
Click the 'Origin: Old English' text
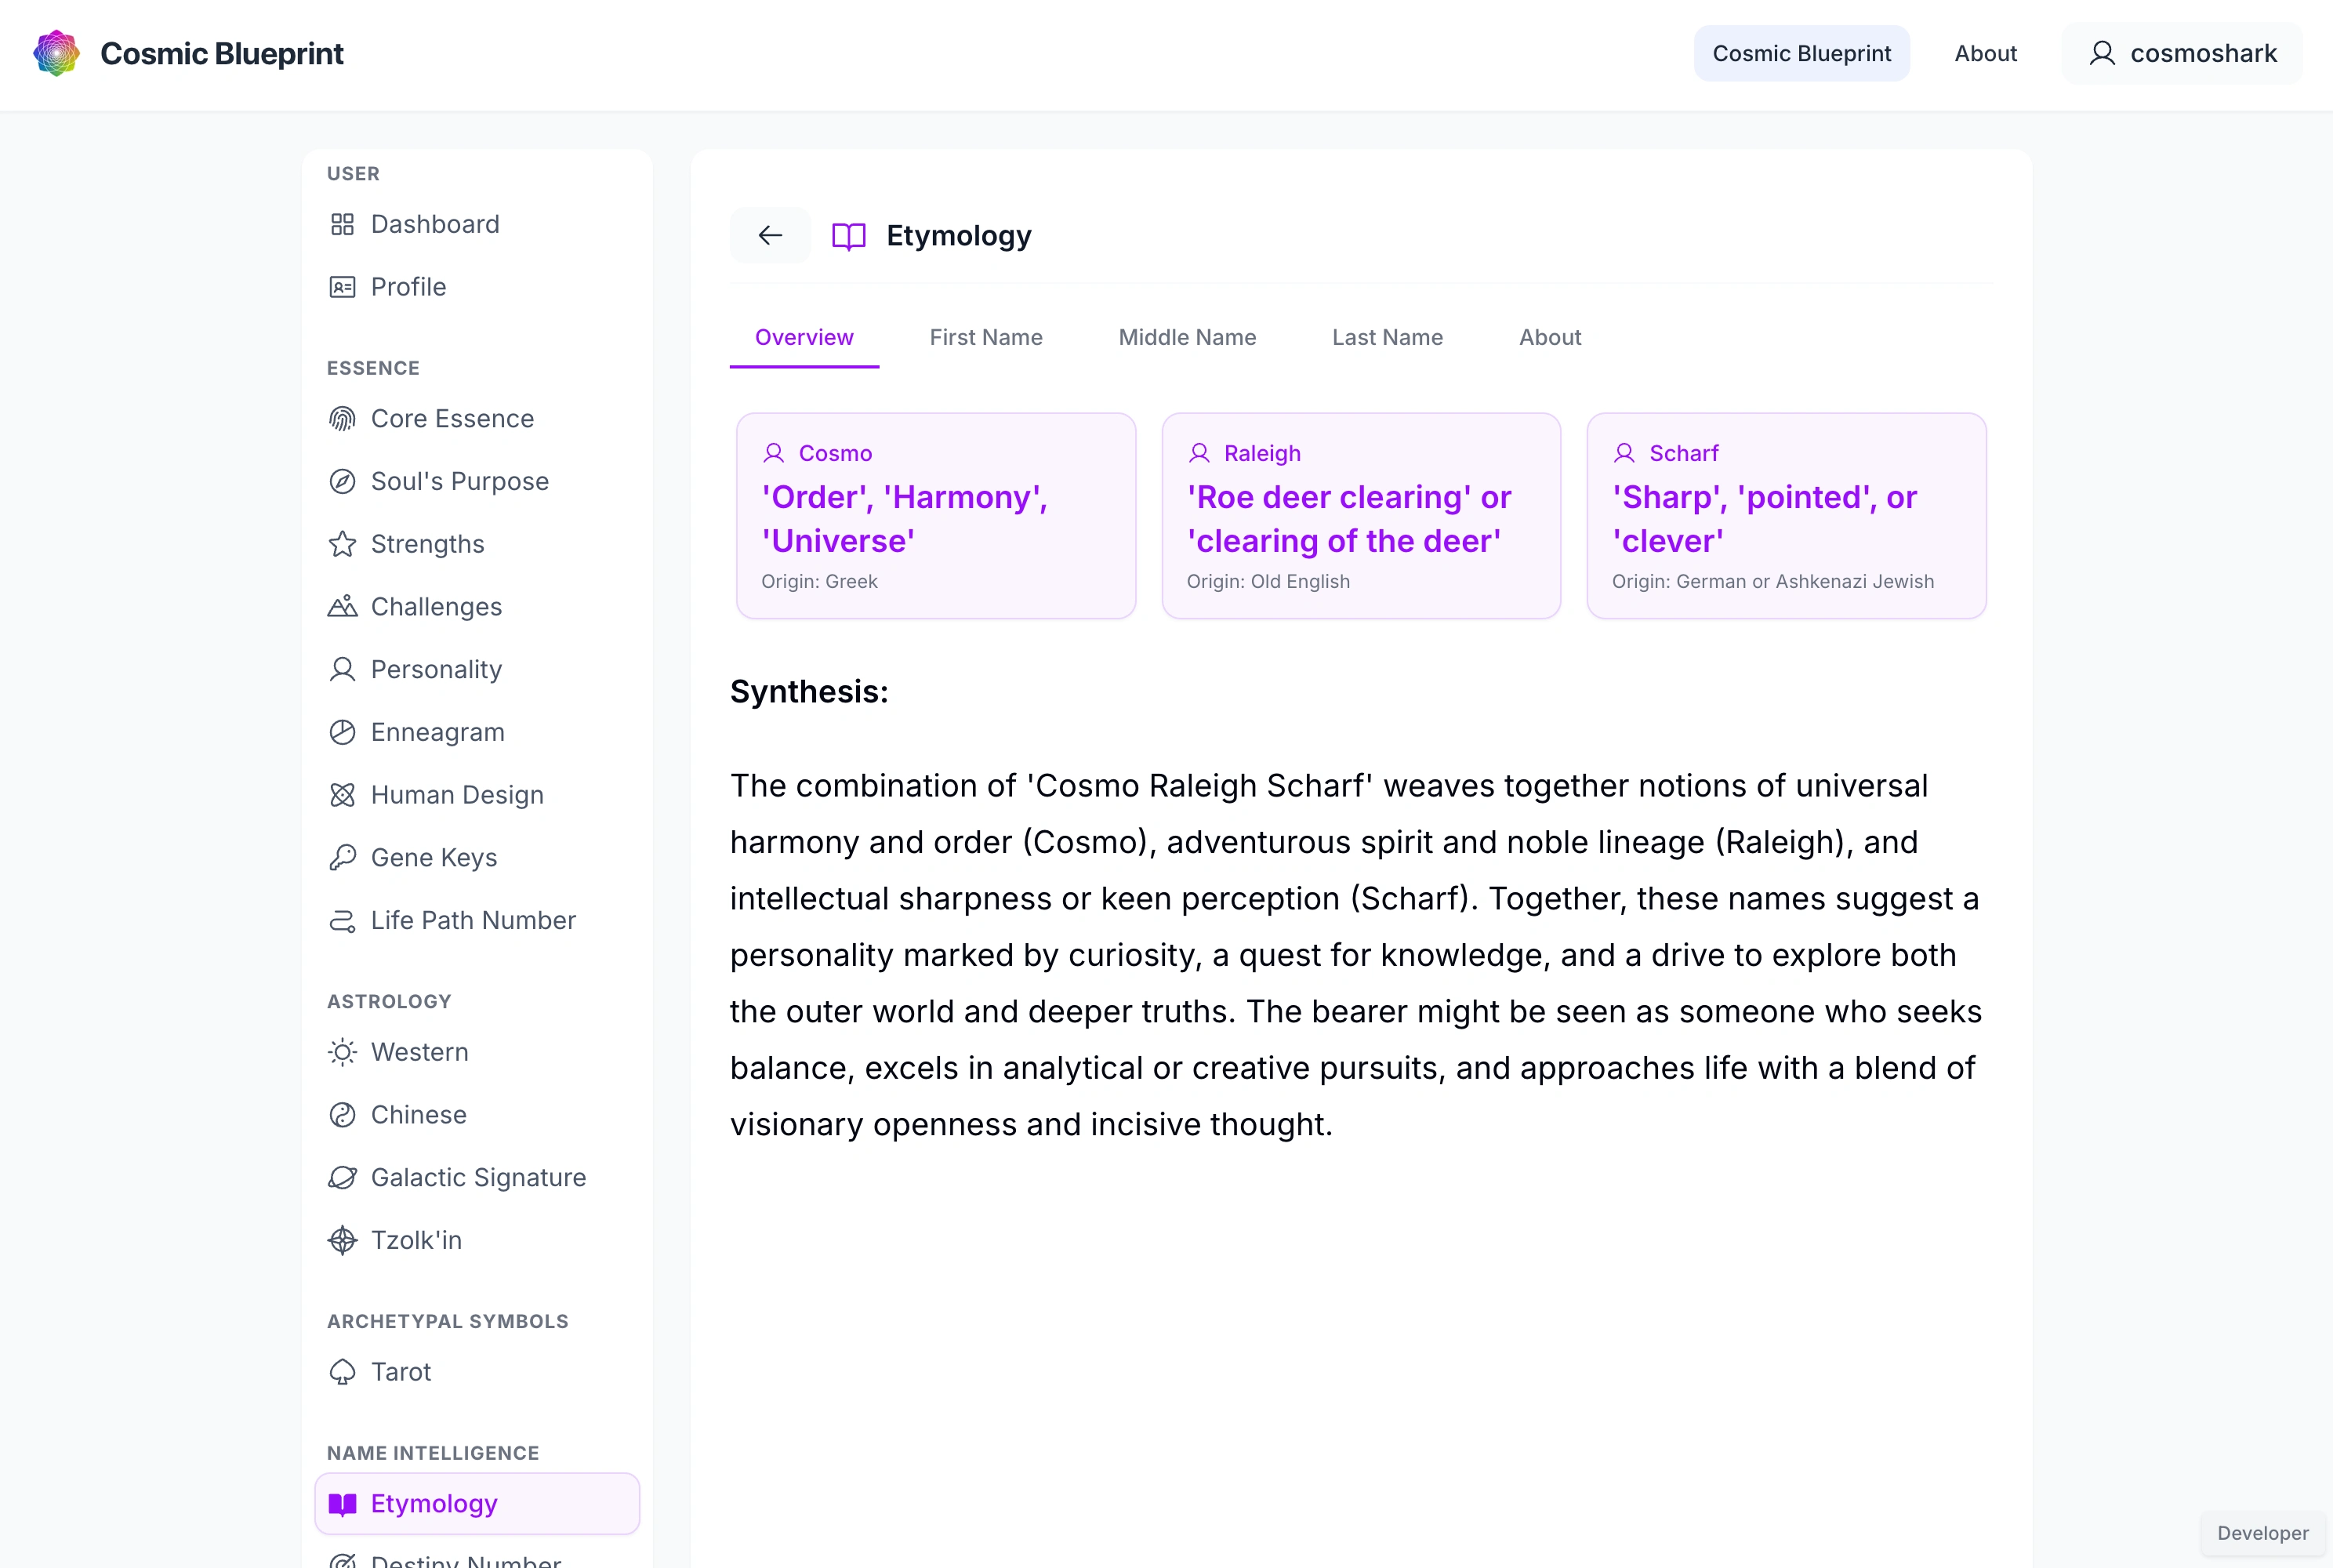1268,581
